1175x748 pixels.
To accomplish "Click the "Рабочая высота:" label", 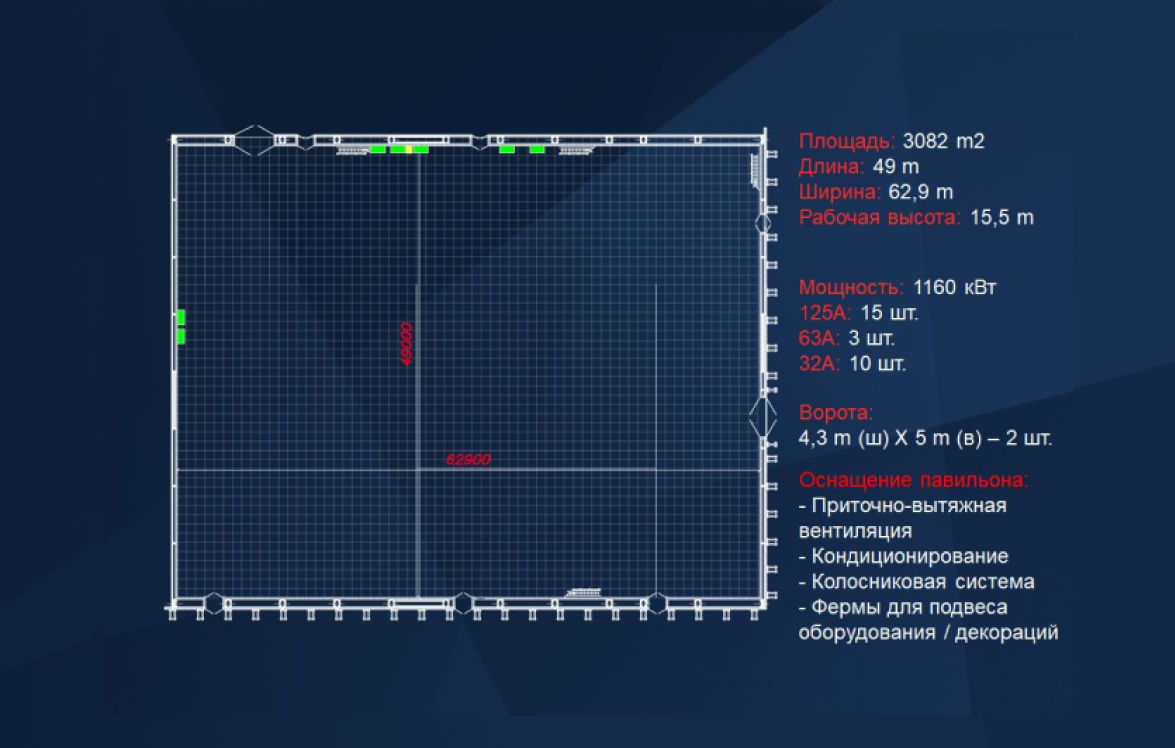I will click(x=880, y=217).
